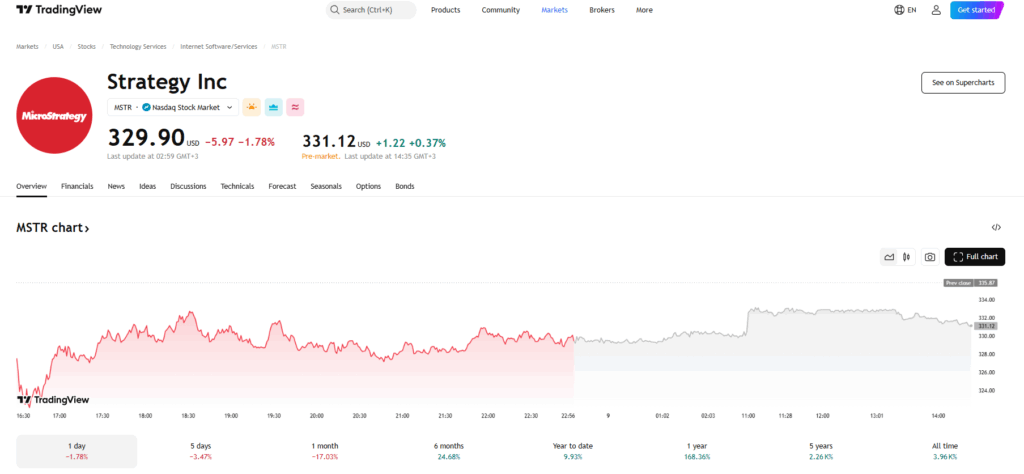This screenshot has width=1024, height=474.
Task: Switch to the Bonds tab
Action: (405, 186)
